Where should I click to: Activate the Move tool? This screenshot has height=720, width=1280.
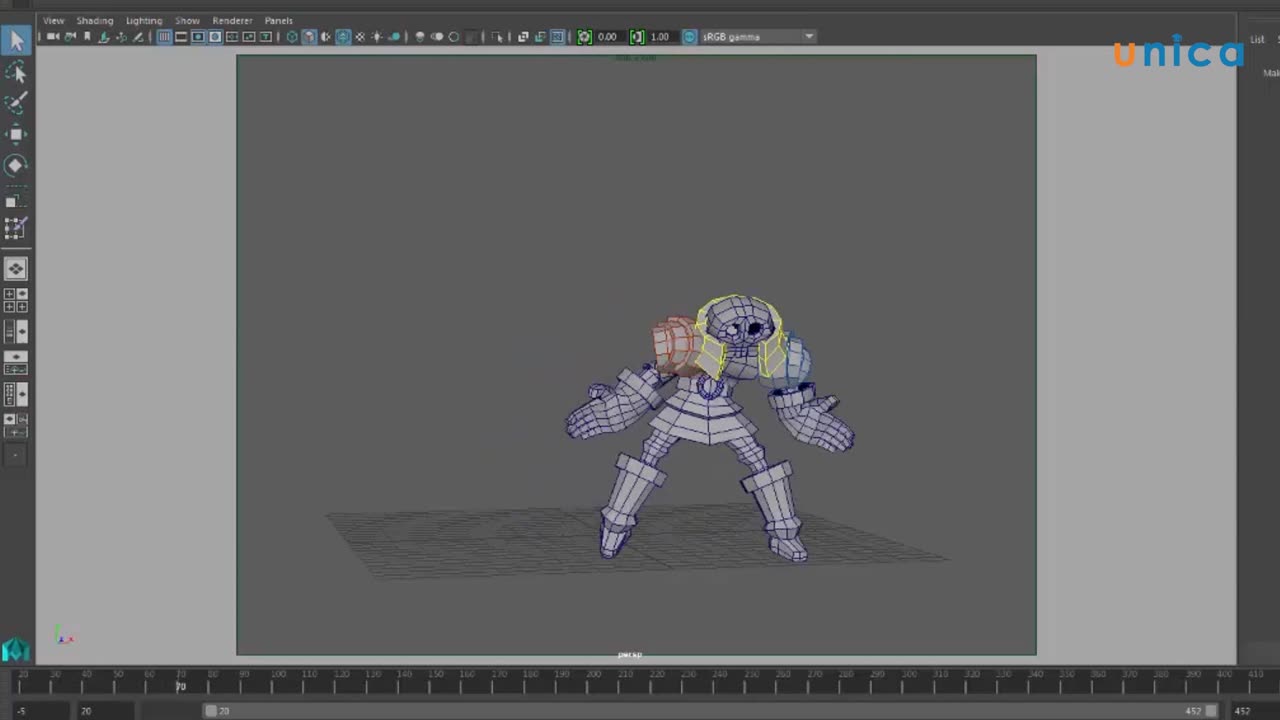pyautogui.click(x=16, y=134)
